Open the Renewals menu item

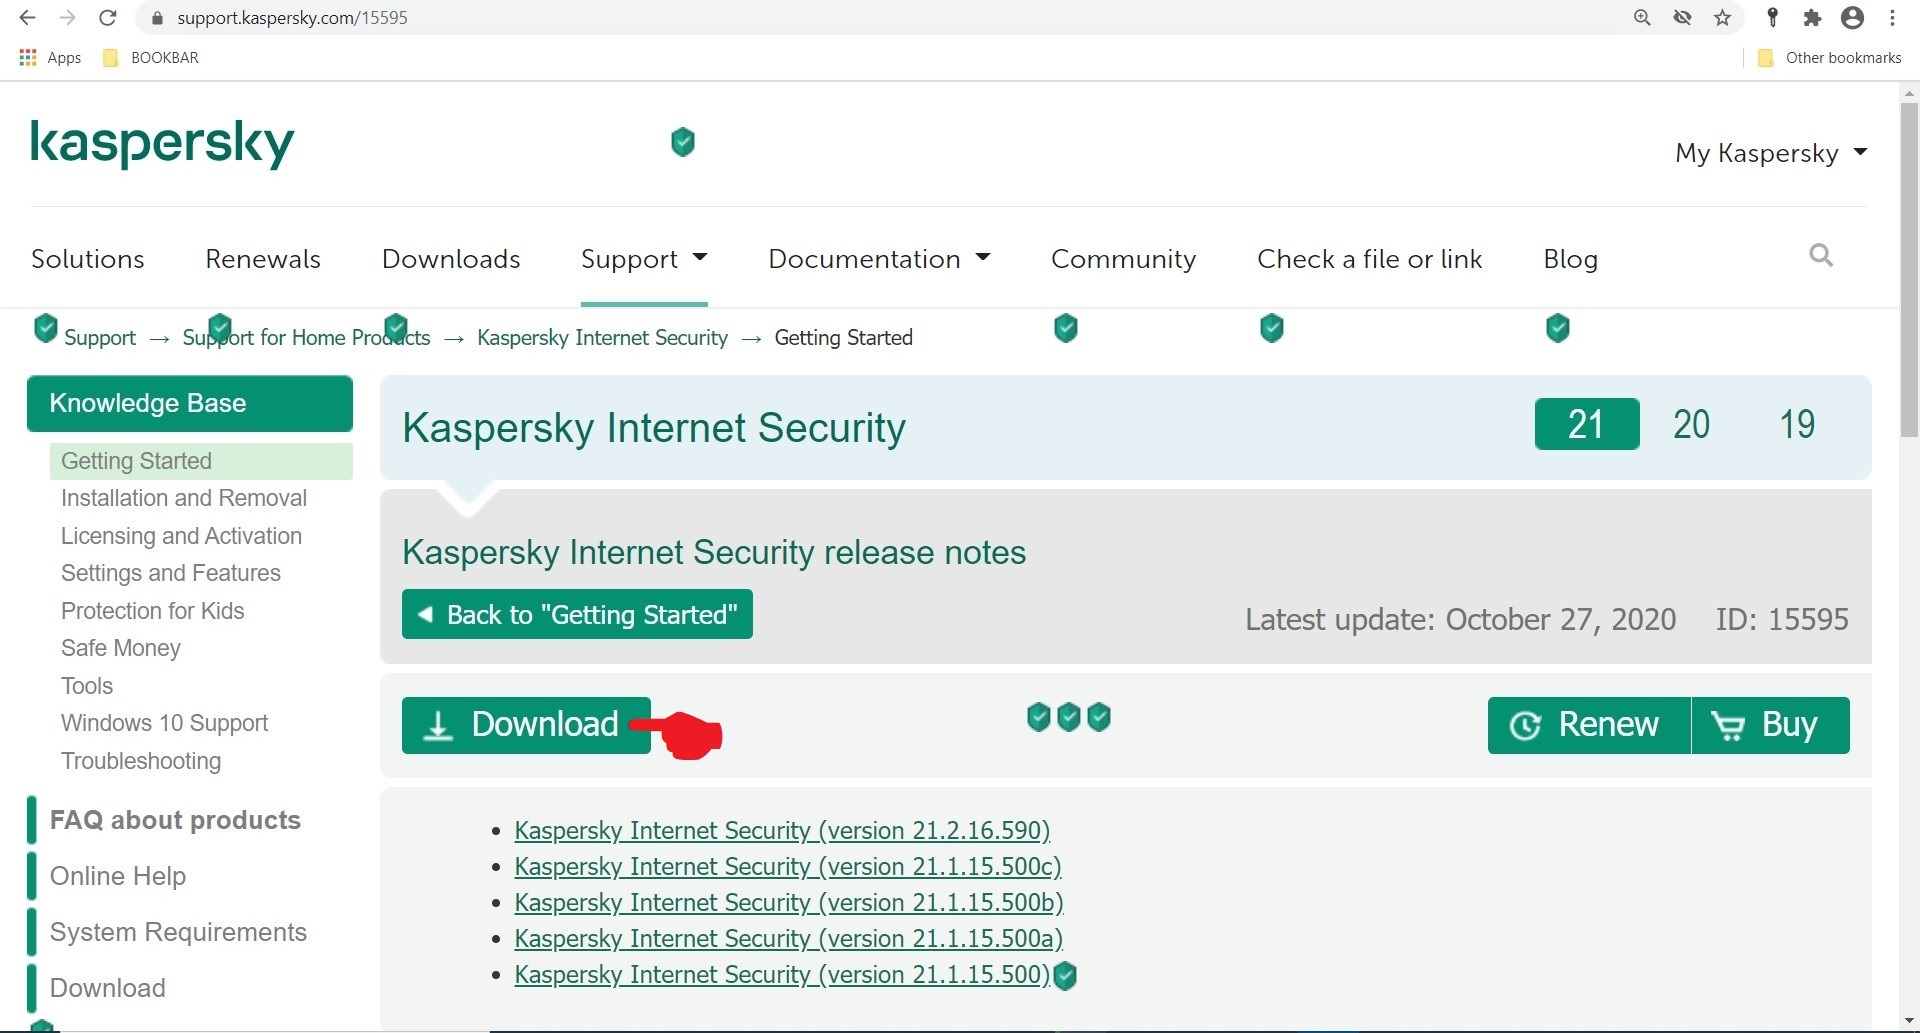coord(263,259)
